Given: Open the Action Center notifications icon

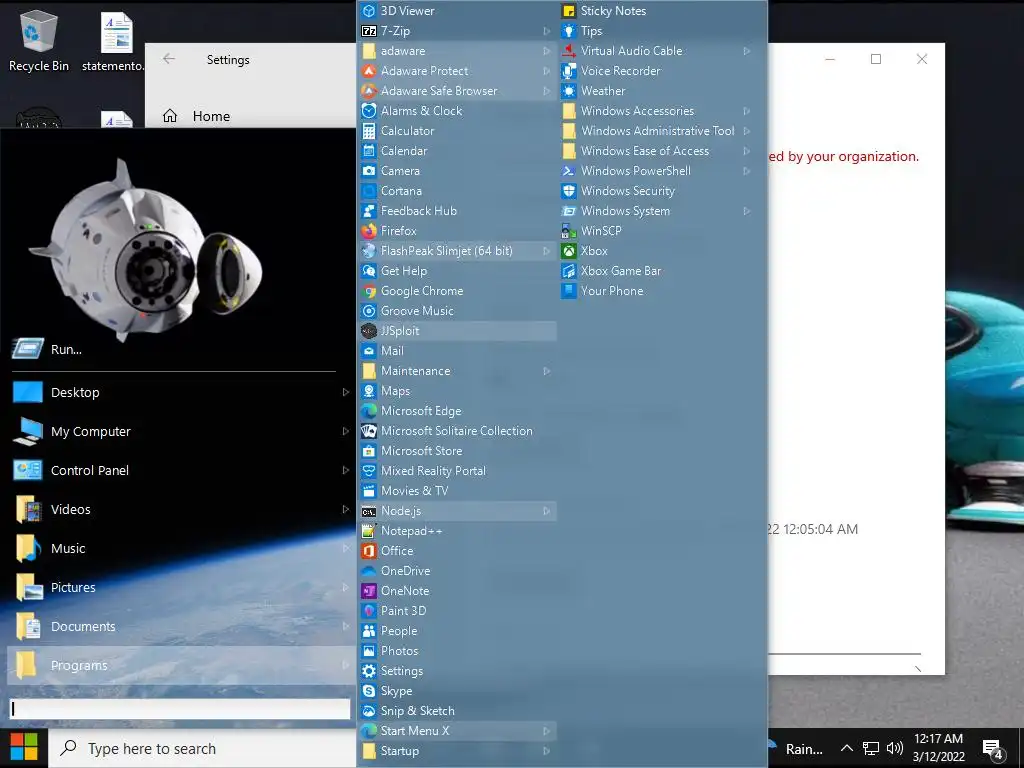Looking at the screenshot, I should click(x=993, y=748).
